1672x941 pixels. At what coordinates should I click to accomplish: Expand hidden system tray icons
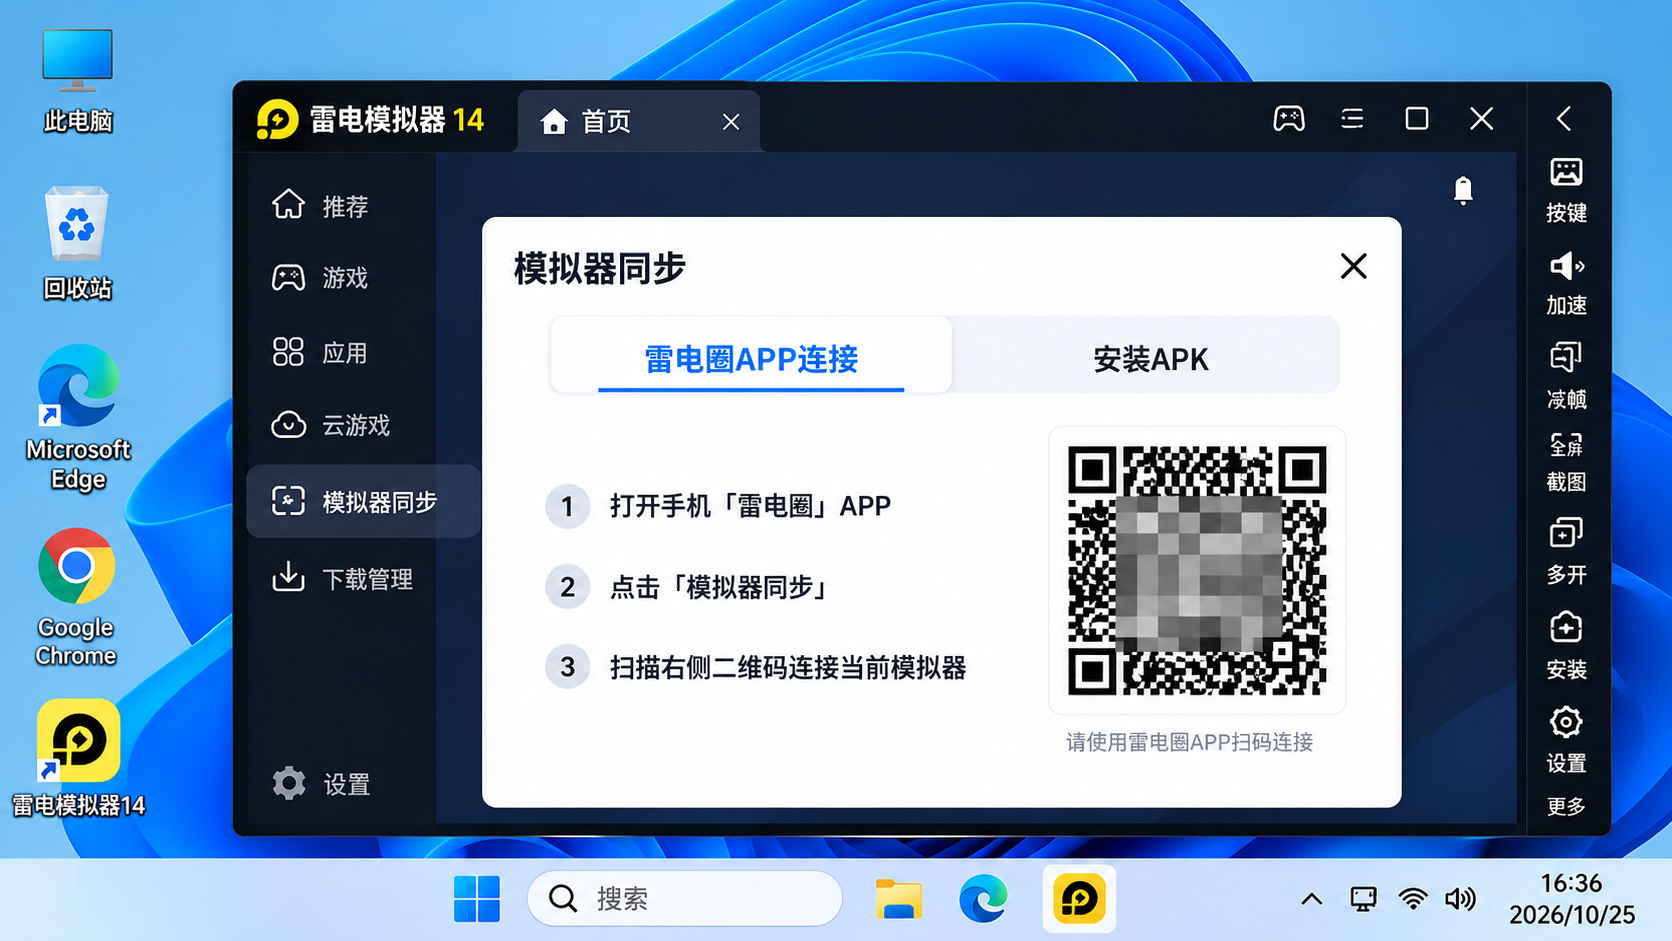pos(1312,899)
